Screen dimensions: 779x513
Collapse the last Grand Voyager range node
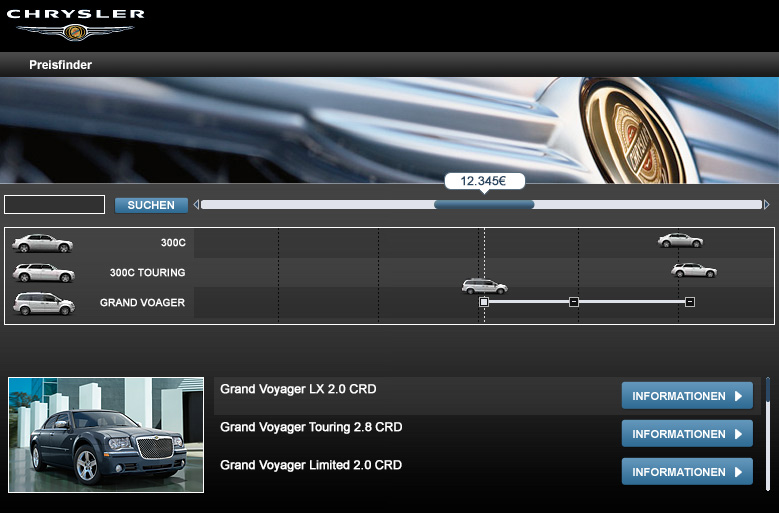pyautogui.click(x=690, y=301)
